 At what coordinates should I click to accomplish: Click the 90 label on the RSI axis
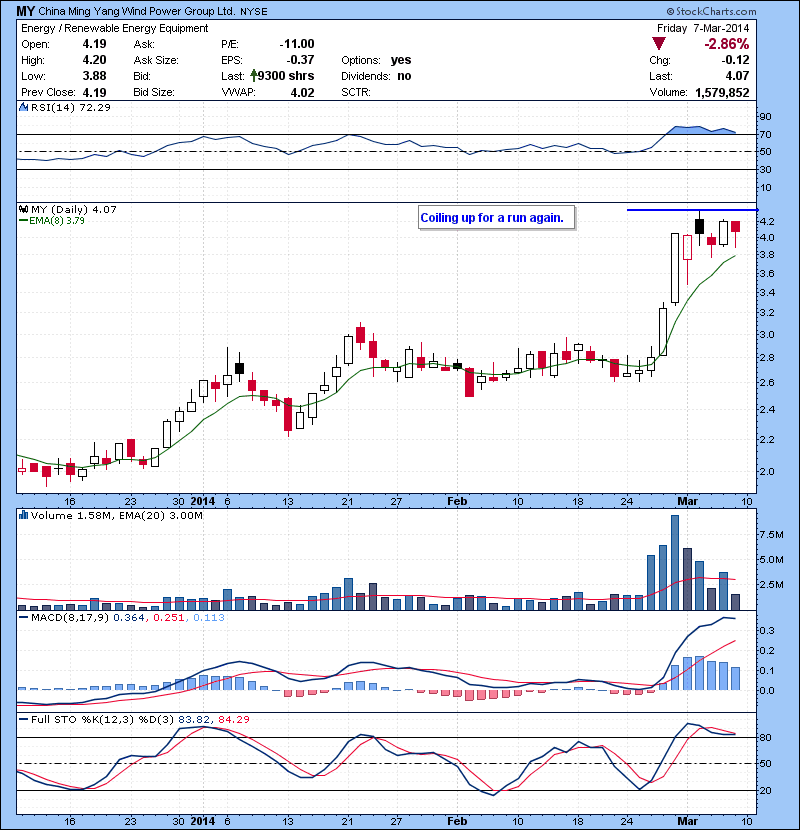tap(766, 116)
